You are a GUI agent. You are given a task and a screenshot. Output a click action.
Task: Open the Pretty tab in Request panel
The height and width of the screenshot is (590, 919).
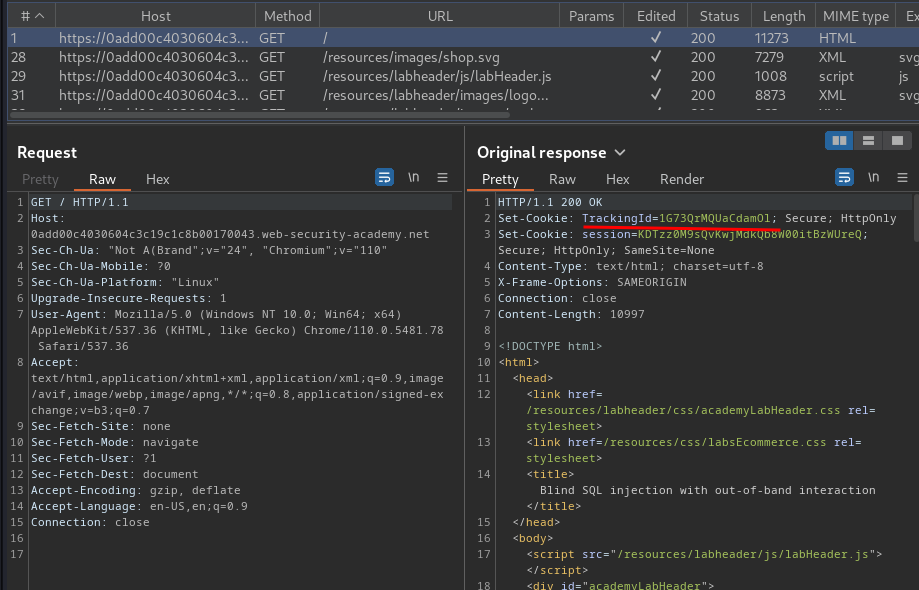pos(40,179)
